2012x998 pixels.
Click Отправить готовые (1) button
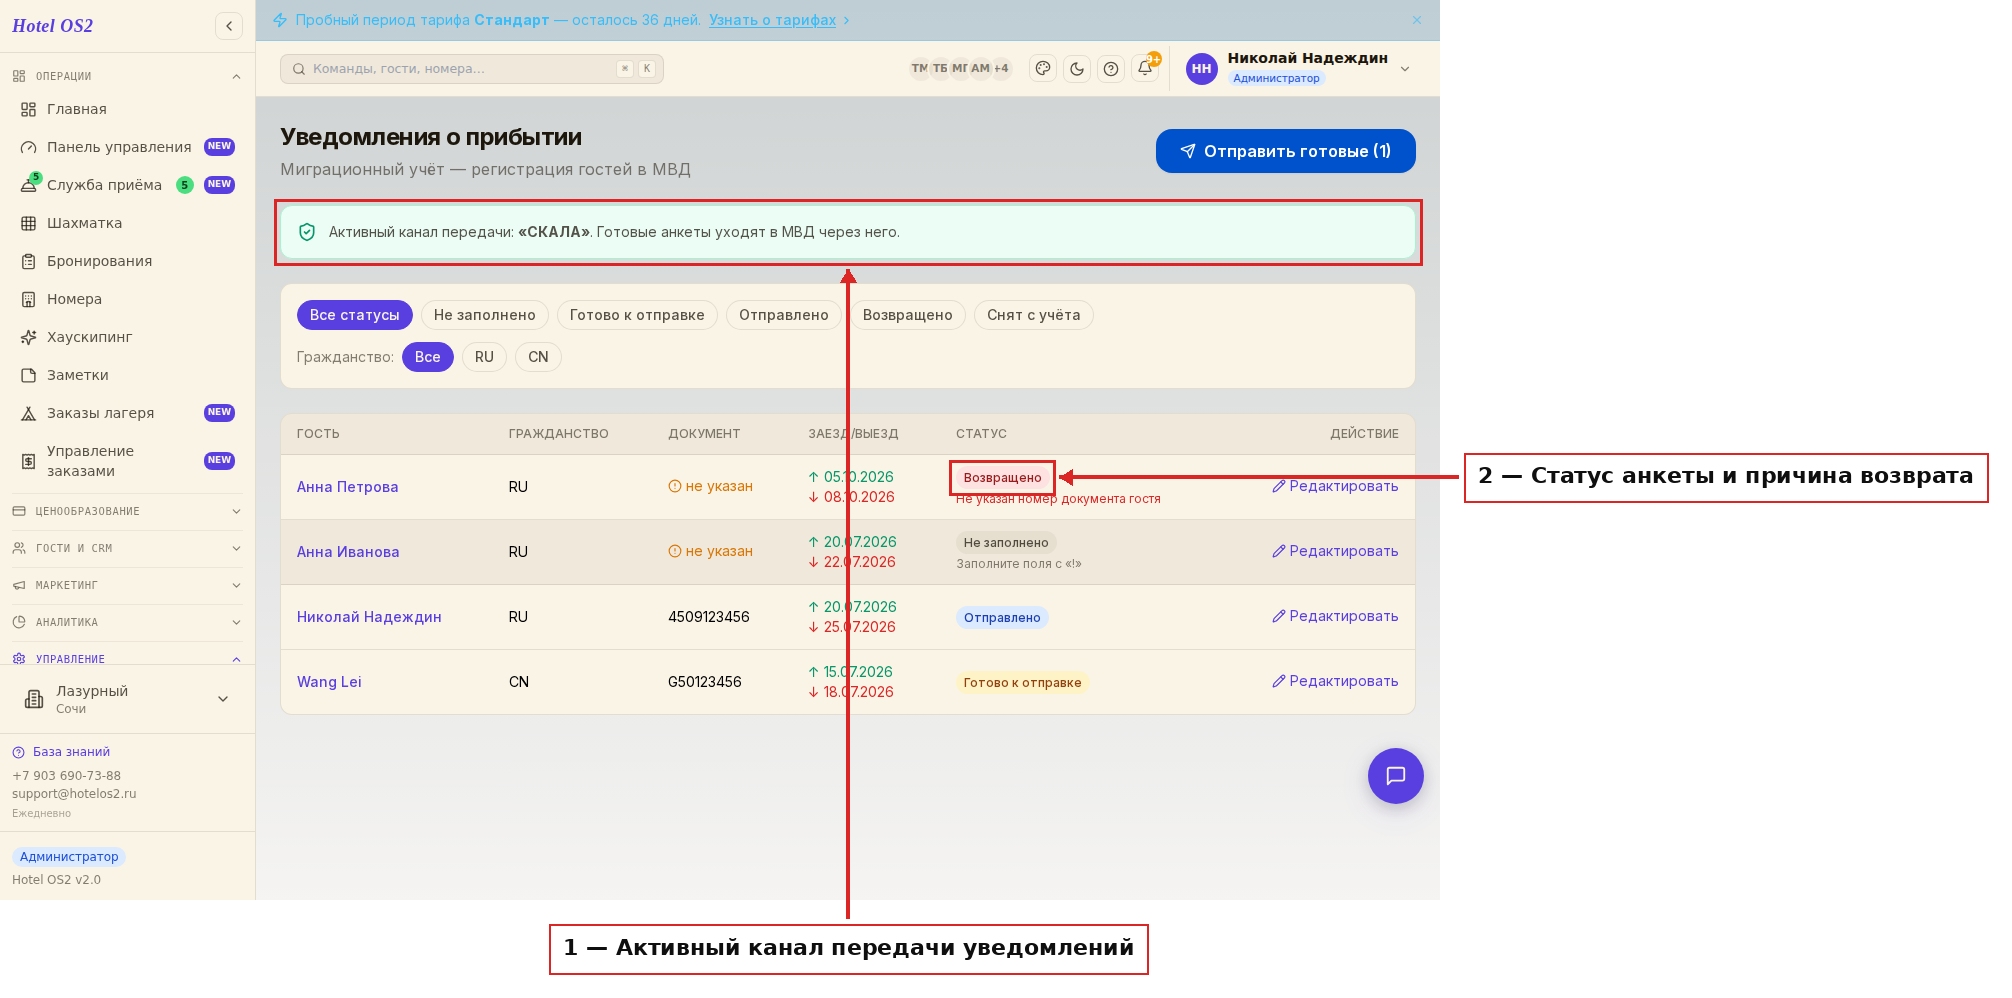pos(1285,151)
